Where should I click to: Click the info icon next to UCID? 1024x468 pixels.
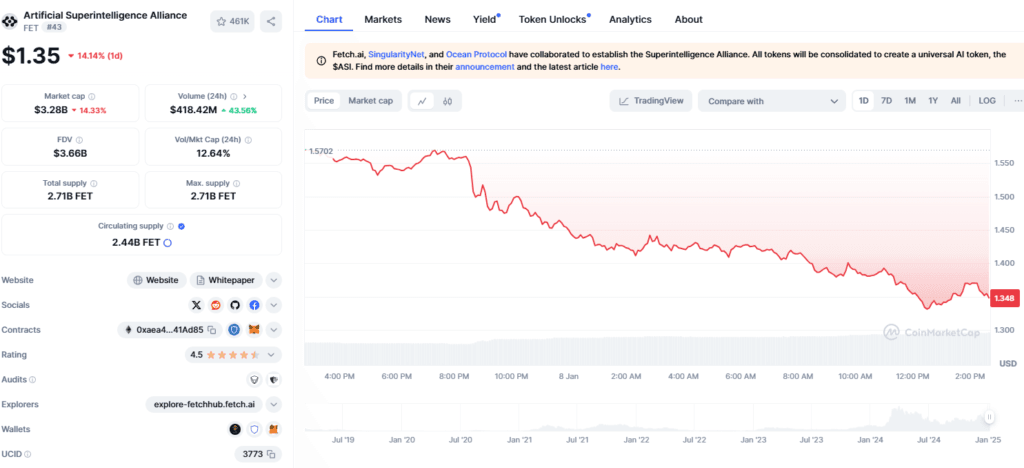coord(27,454)
